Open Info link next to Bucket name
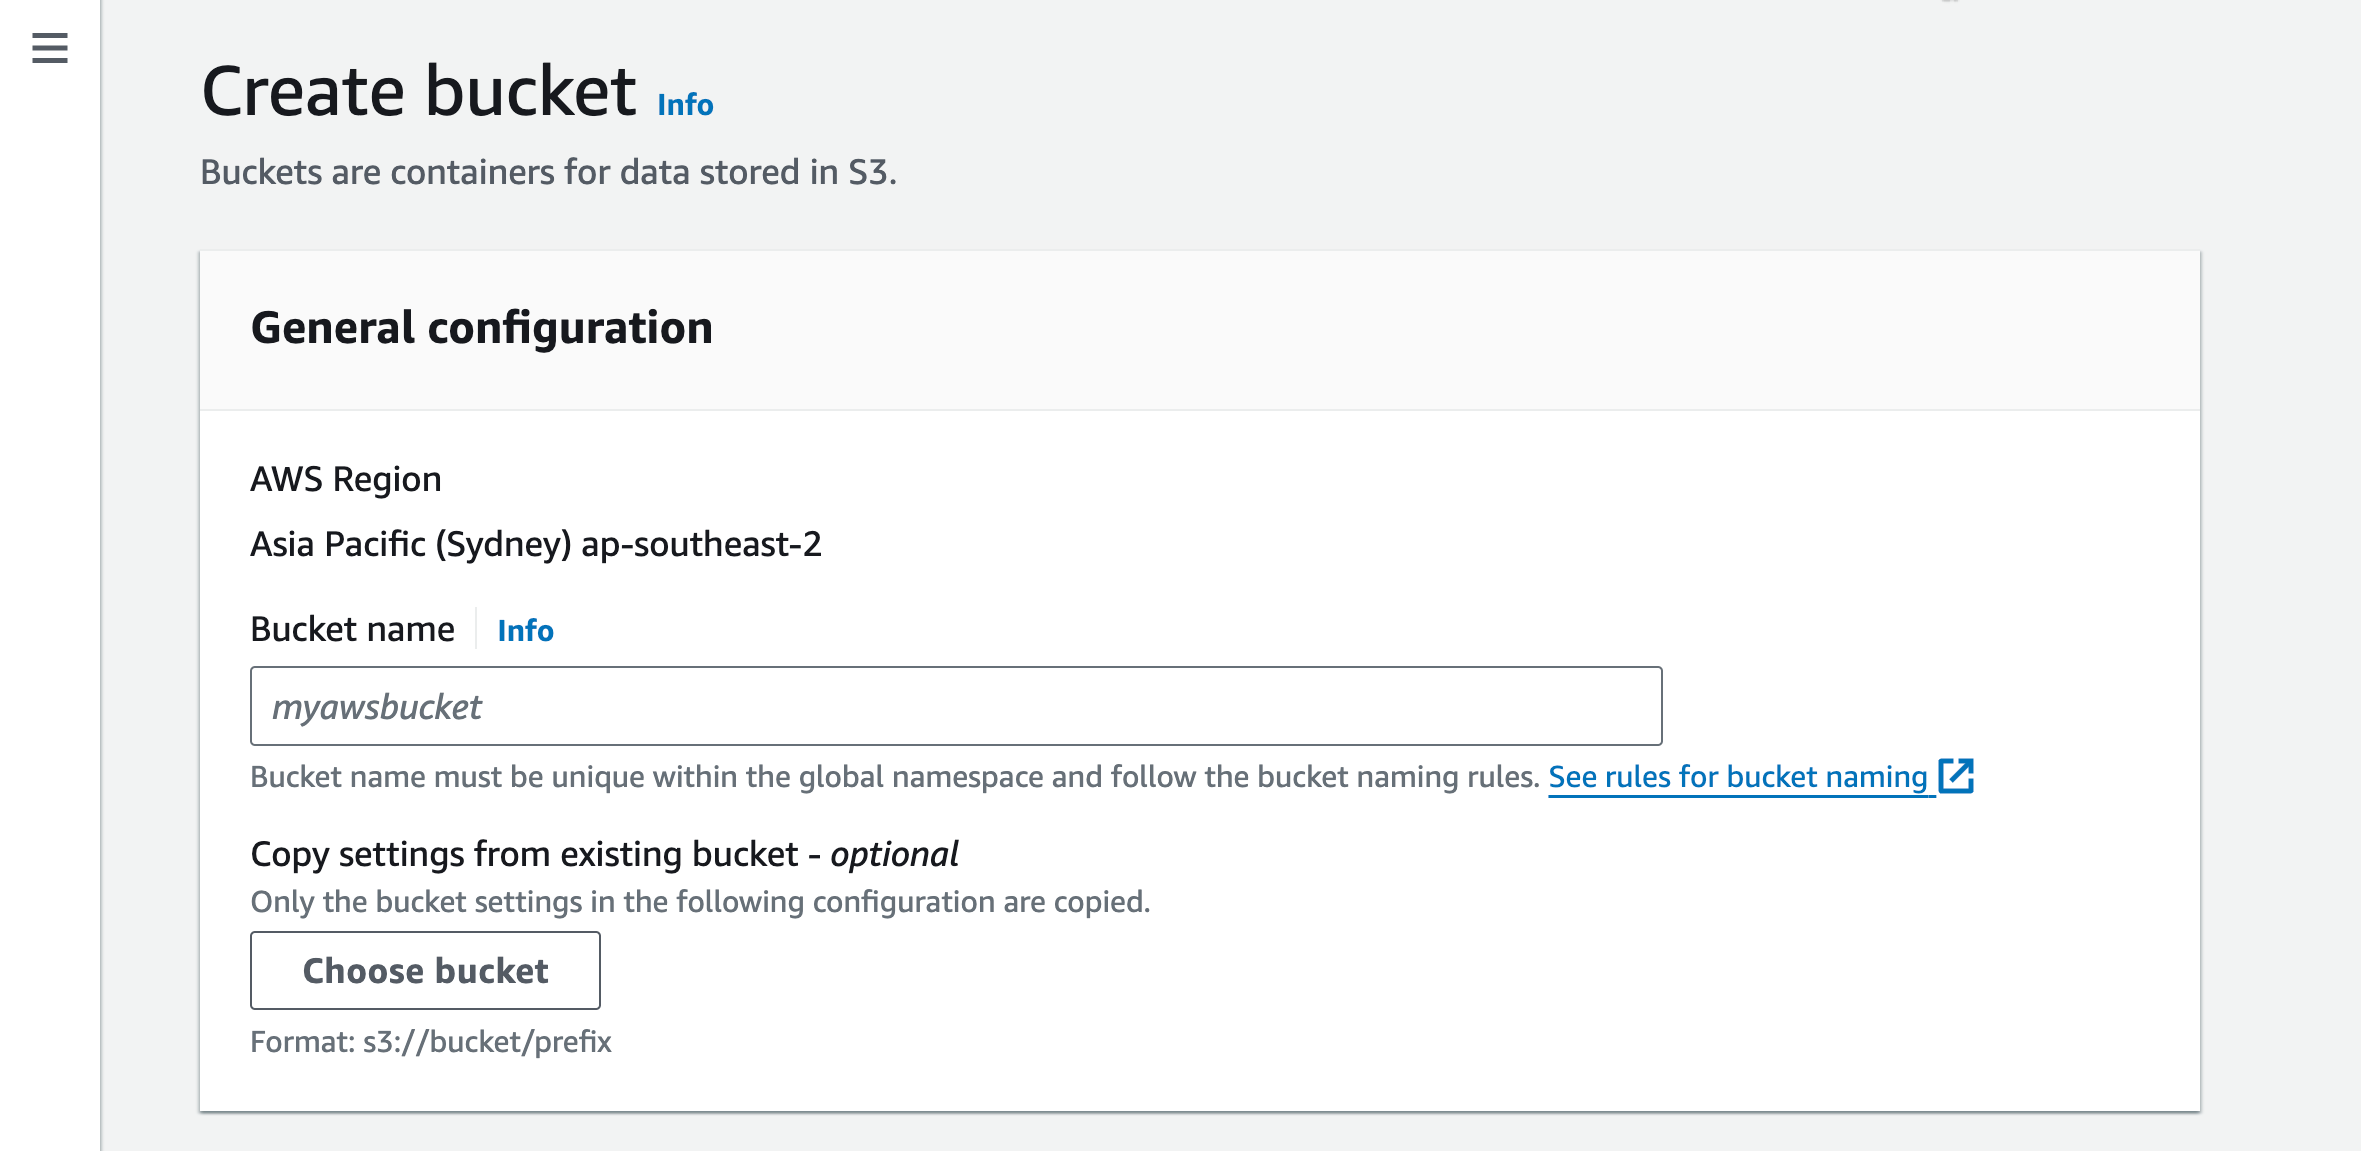The image size is (2361, 1151). coord(525,631)
